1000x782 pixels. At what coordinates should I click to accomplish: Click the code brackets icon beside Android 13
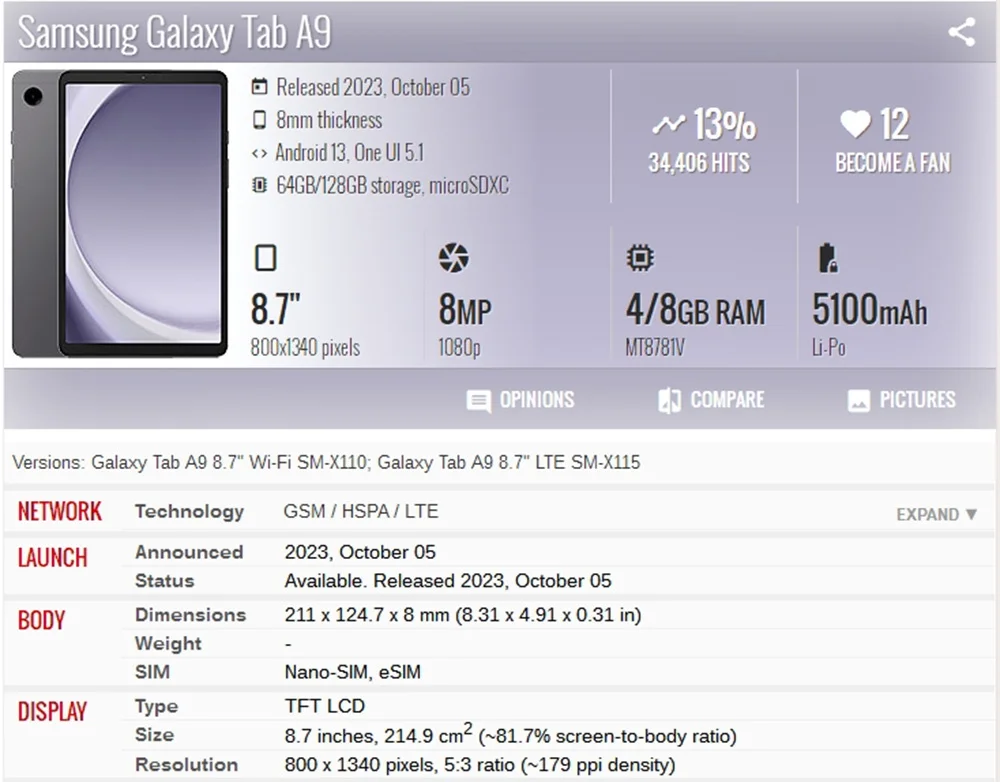pos(259,153)
